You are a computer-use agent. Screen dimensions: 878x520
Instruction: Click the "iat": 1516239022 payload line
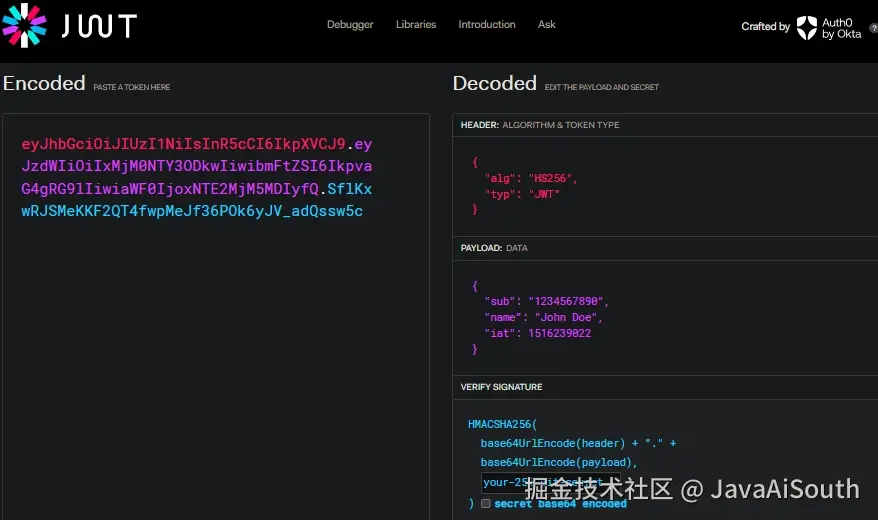(538, 333)
